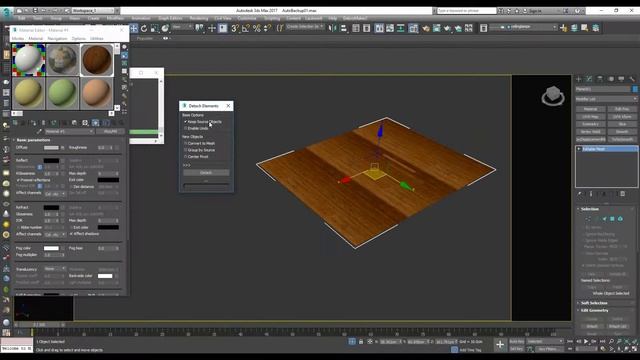This screenshot has width=640, height=360.
Task: Open the Translucency type dropdown
Action: tap(55, 269)
